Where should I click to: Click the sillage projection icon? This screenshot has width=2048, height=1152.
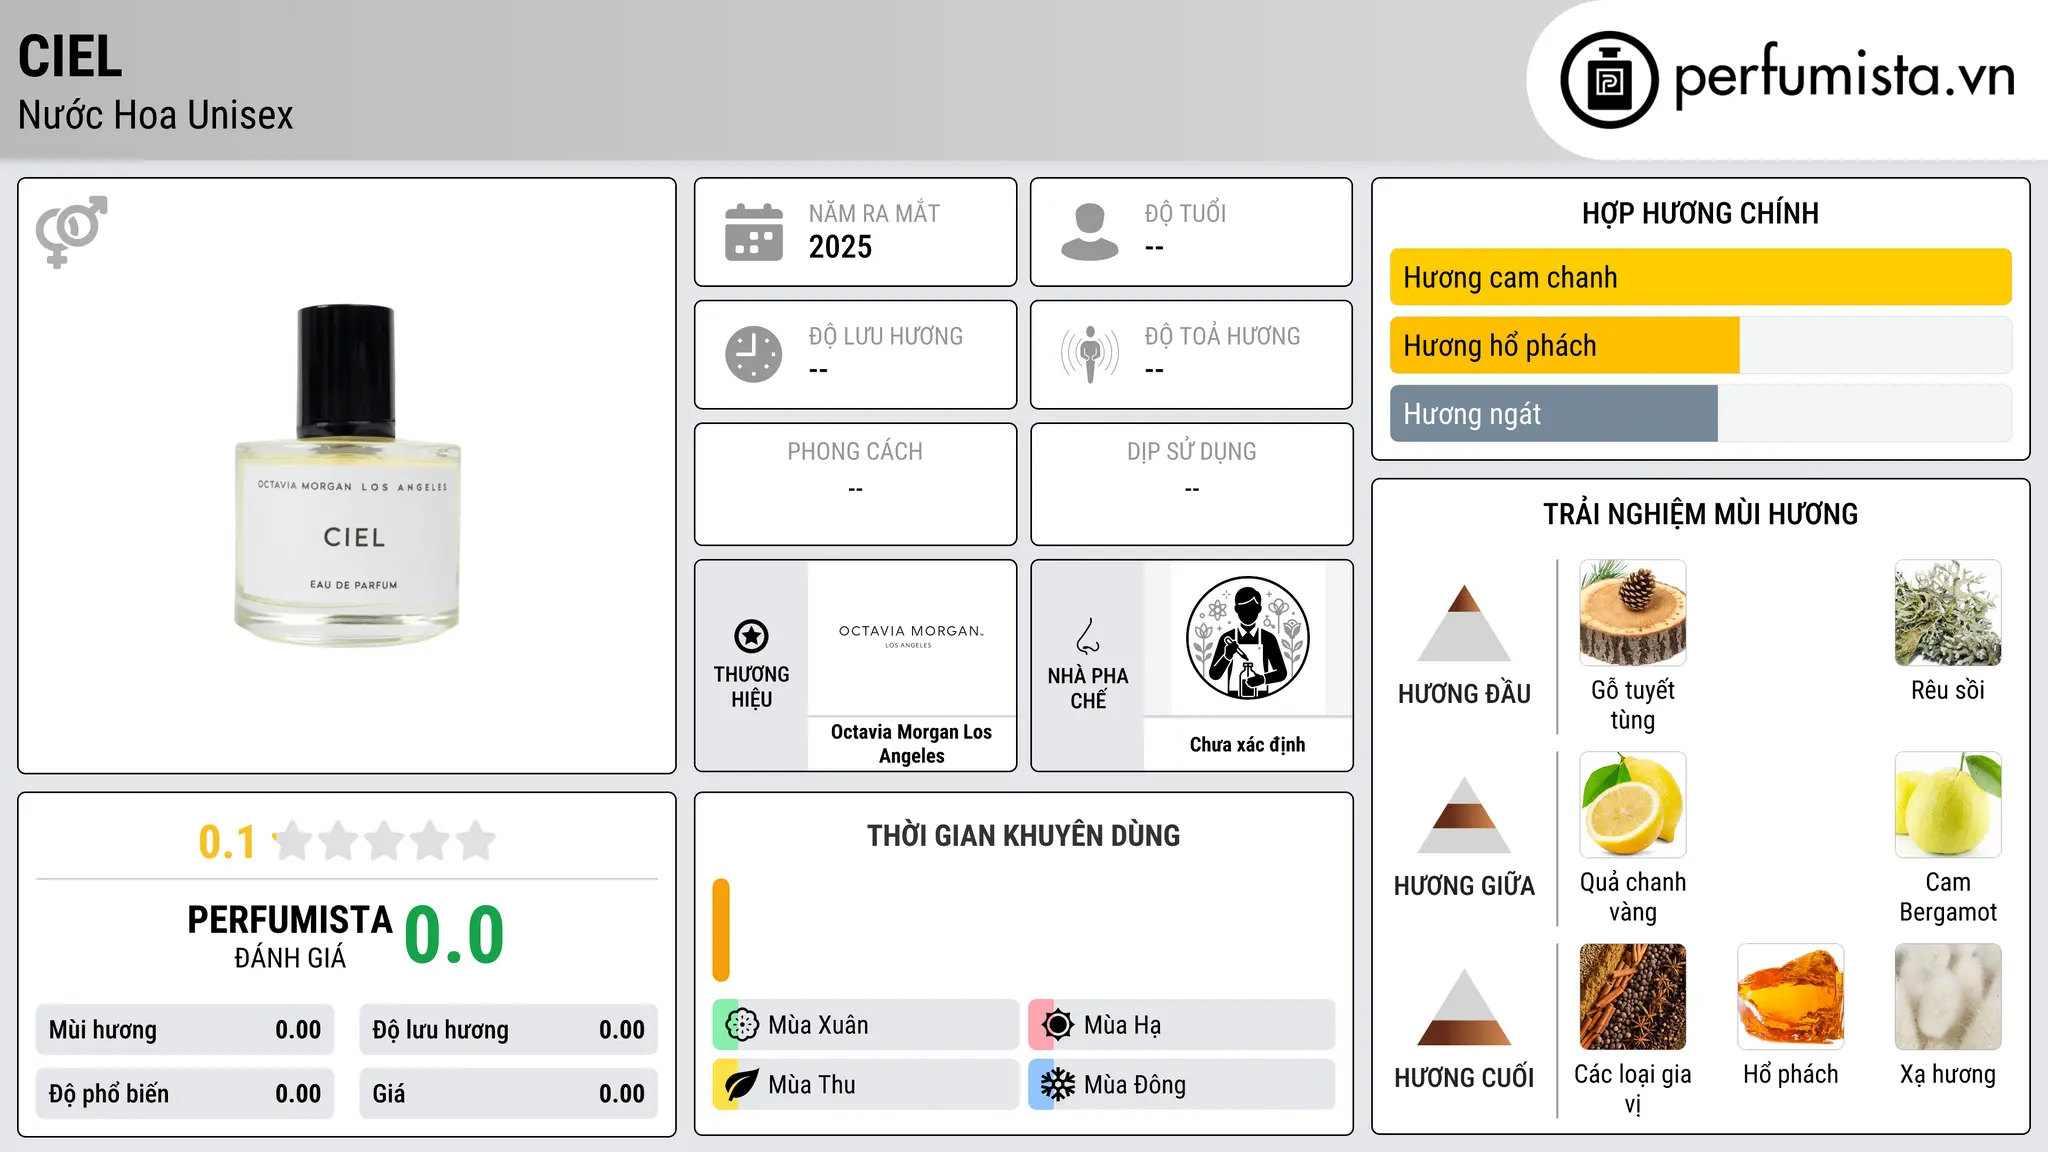pos(1090,354)
